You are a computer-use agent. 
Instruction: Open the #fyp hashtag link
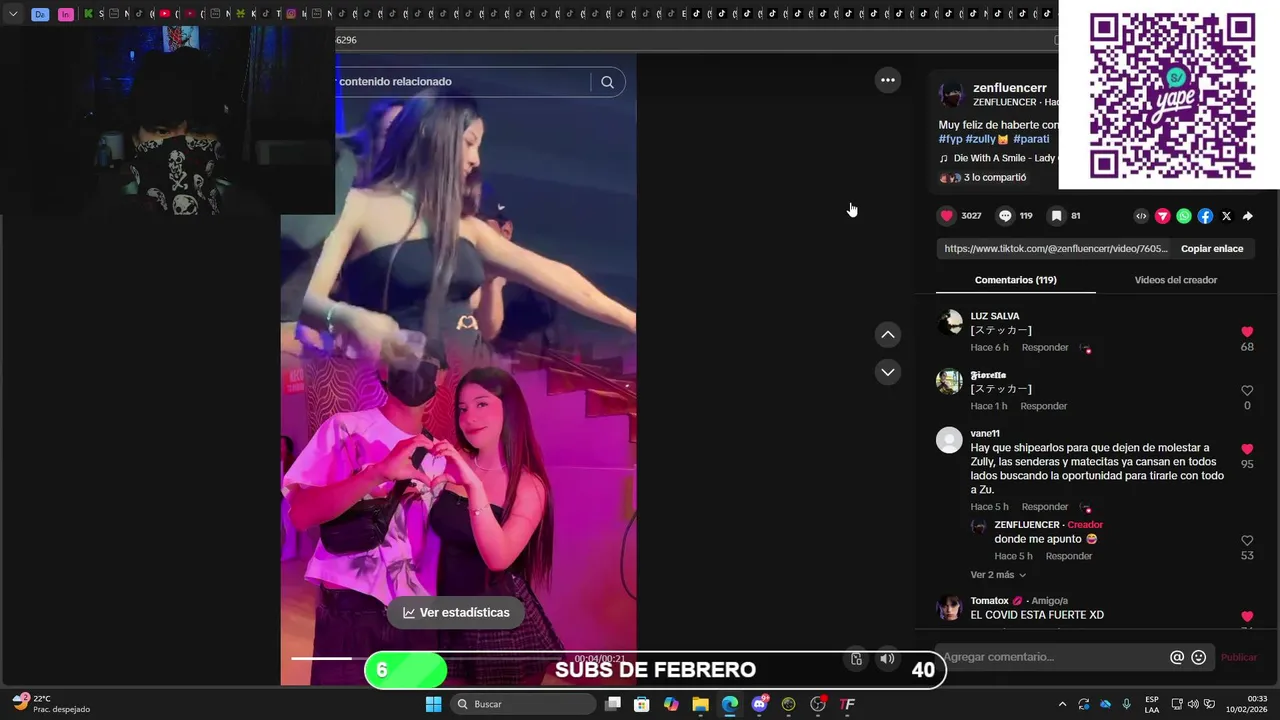click(x=950, y=139)
